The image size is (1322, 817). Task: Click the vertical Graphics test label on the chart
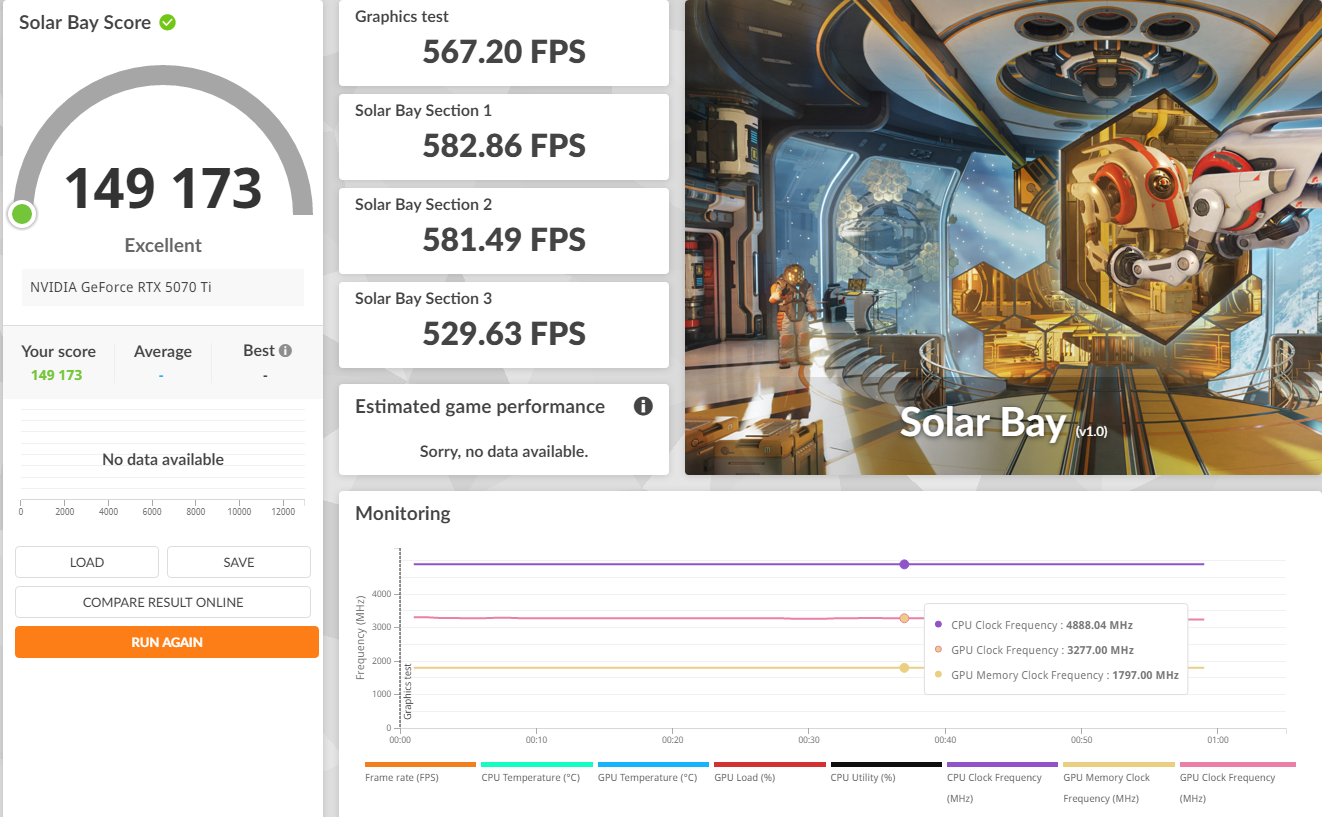[408, 691]
